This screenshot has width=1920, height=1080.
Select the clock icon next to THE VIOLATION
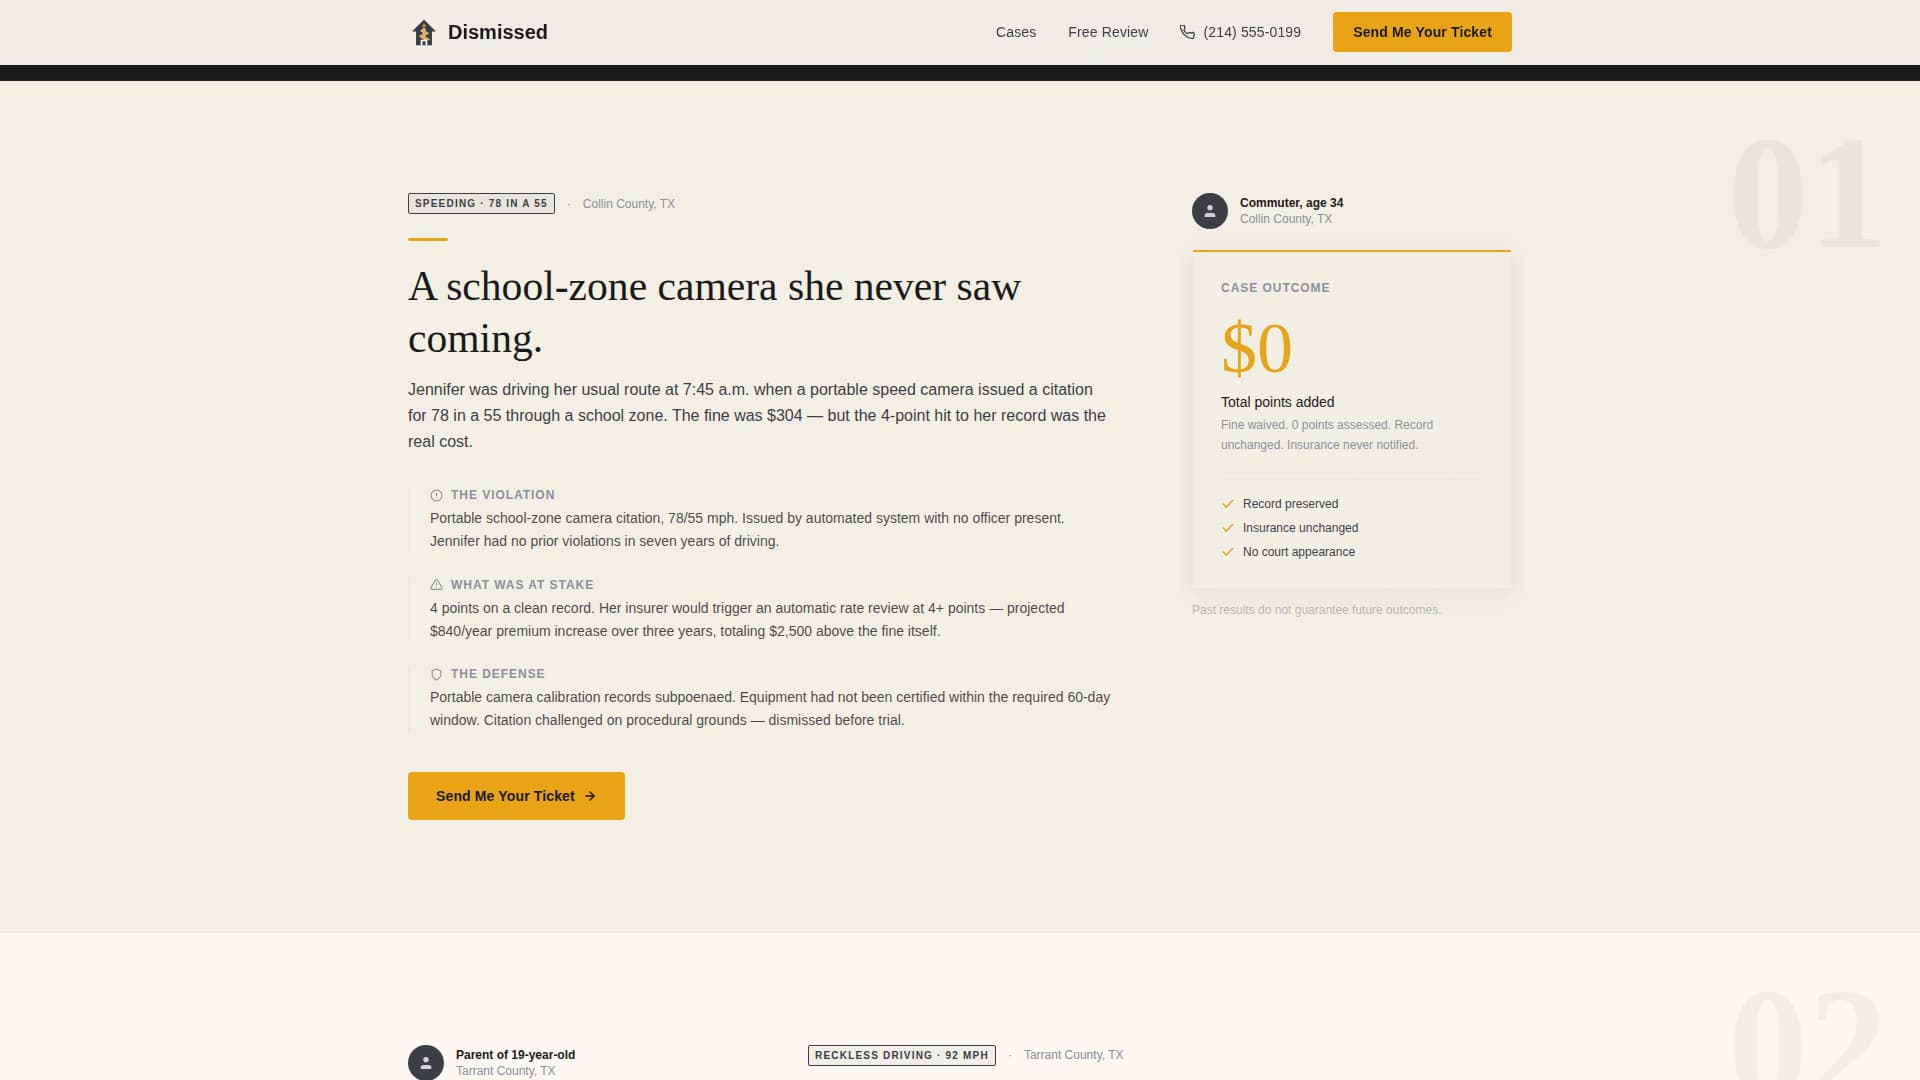(435, 494)
